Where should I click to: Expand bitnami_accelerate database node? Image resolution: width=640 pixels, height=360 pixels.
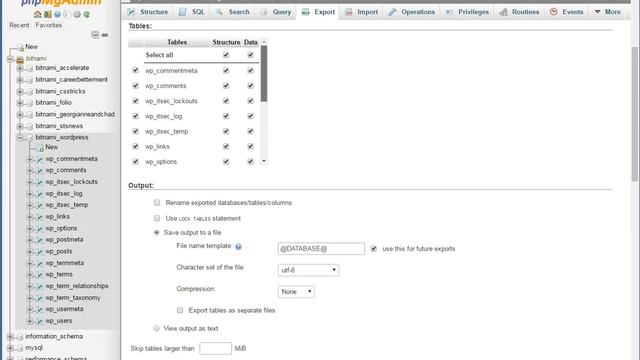coord(20,68)
